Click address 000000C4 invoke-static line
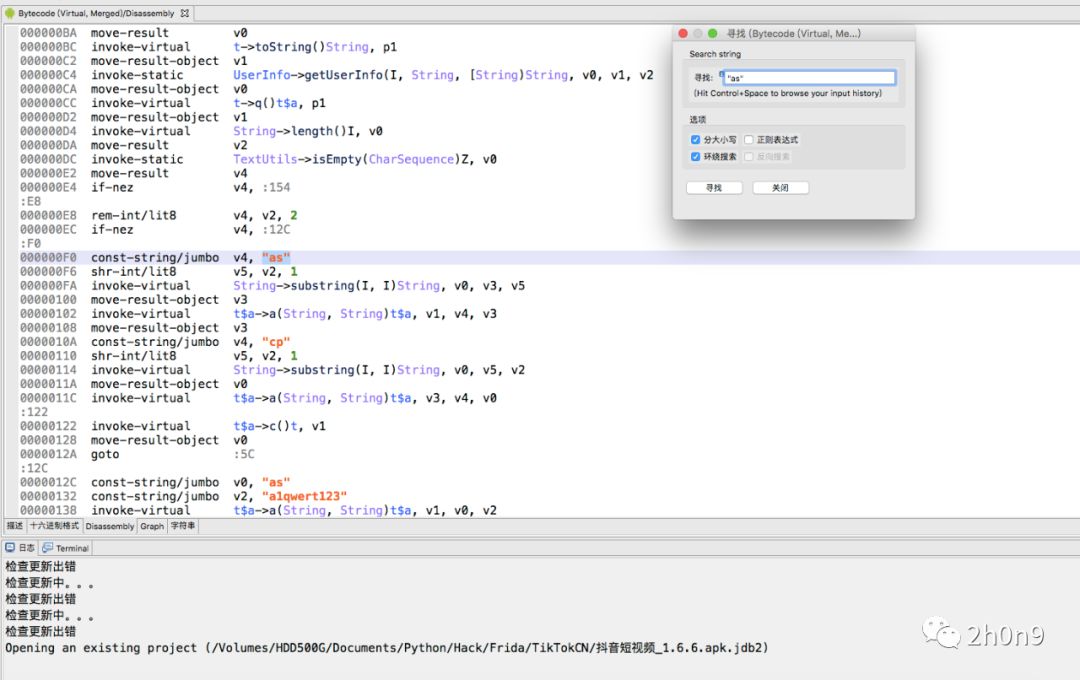The image size is (1080, 680). 137,74
